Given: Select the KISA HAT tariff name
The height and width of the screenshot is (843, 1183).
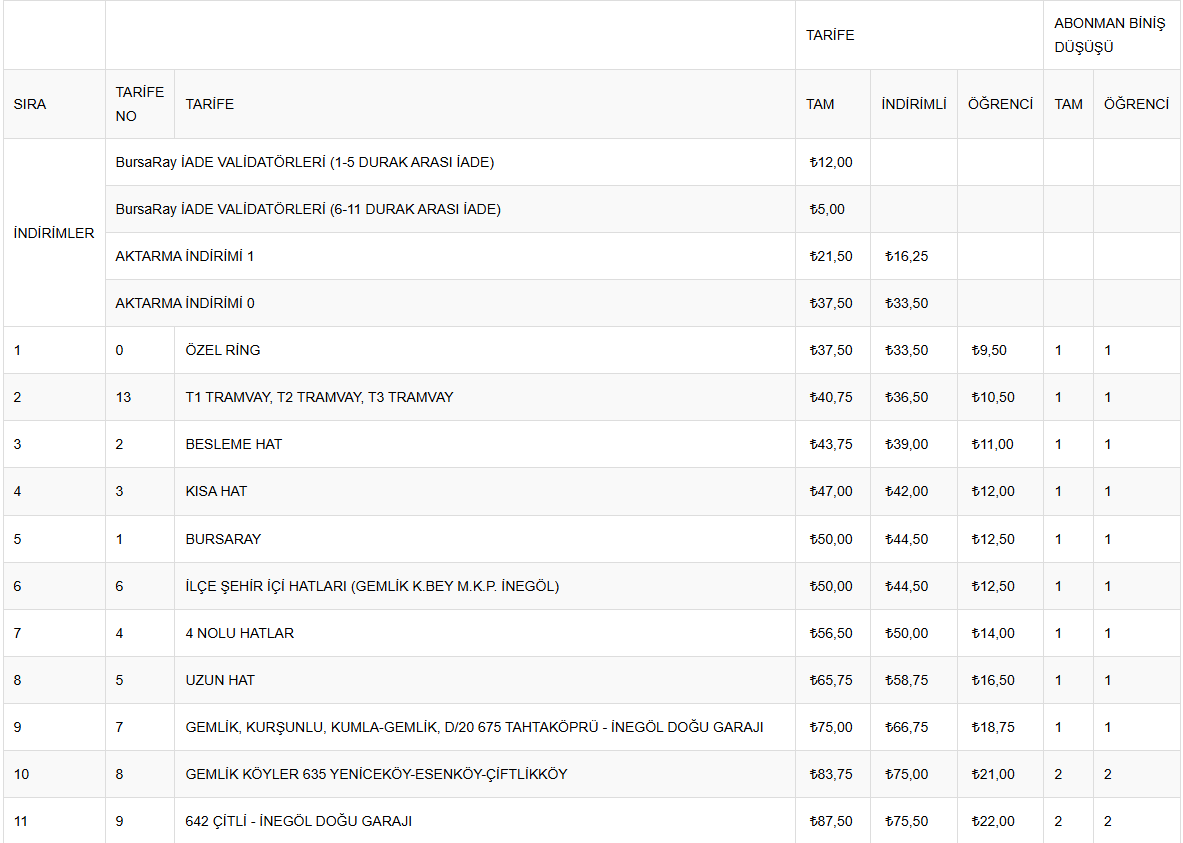Looking at the screenshot, I should pos(217,491).
